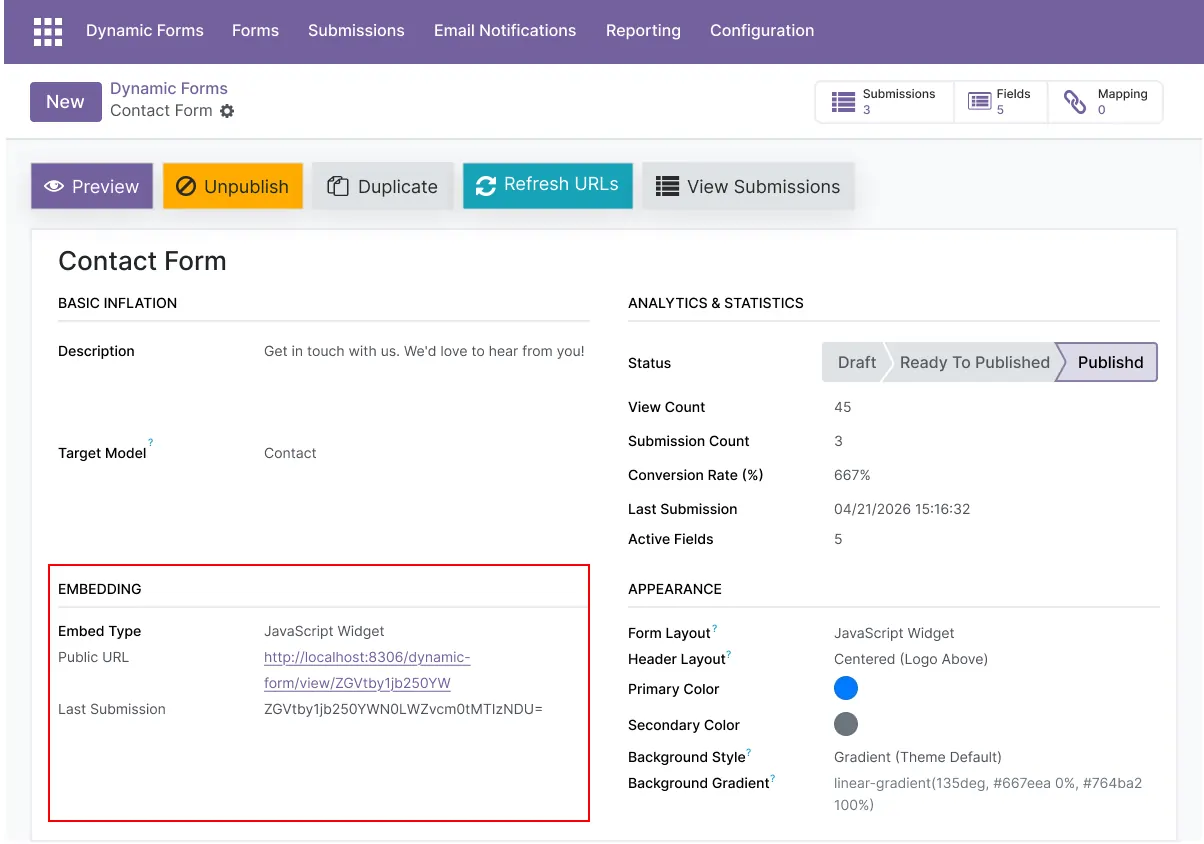The width and height of the screenshot is (1204, 844).
Task: Click Embed Type value JavaScript Widget
Action: (324, 631)
